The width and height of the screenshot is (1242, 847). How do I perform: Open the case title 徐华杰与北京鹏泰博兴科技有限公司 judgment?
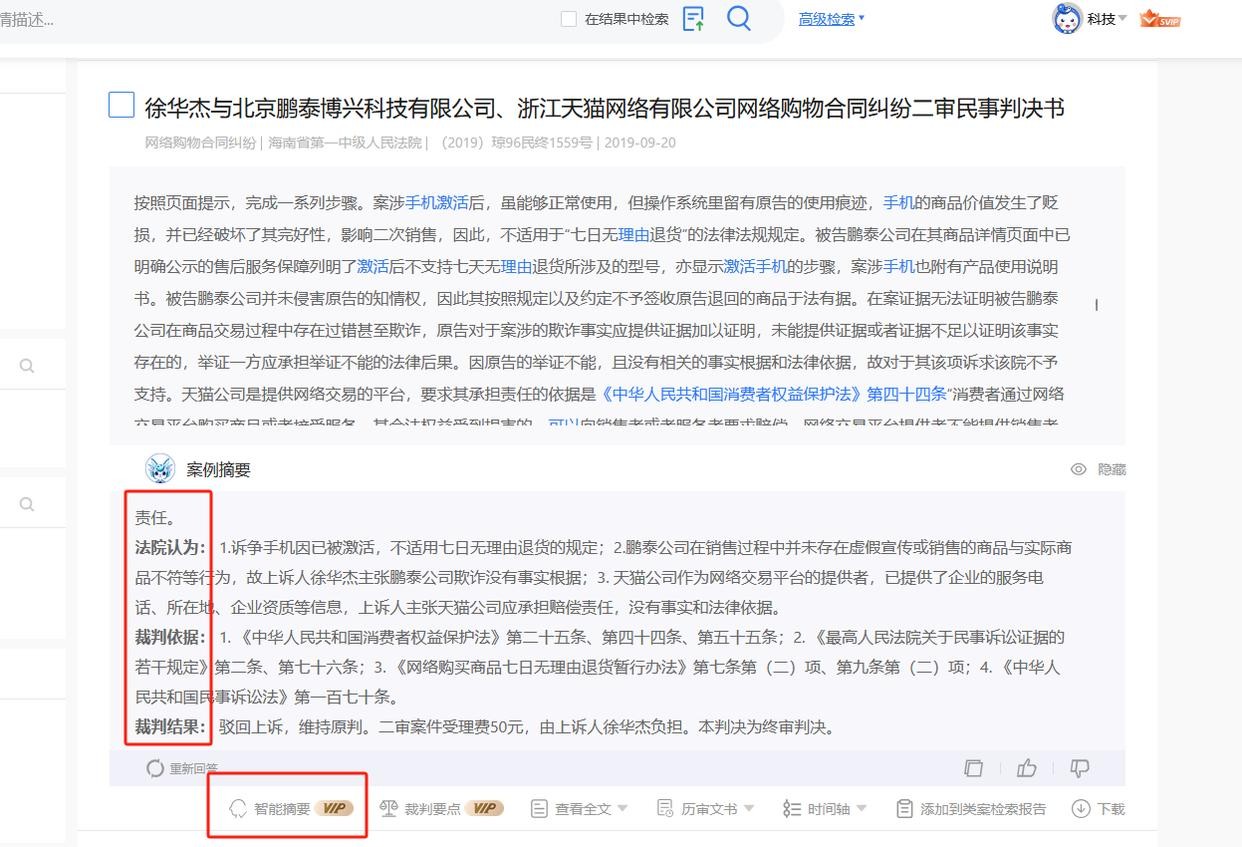click(605, 108)
